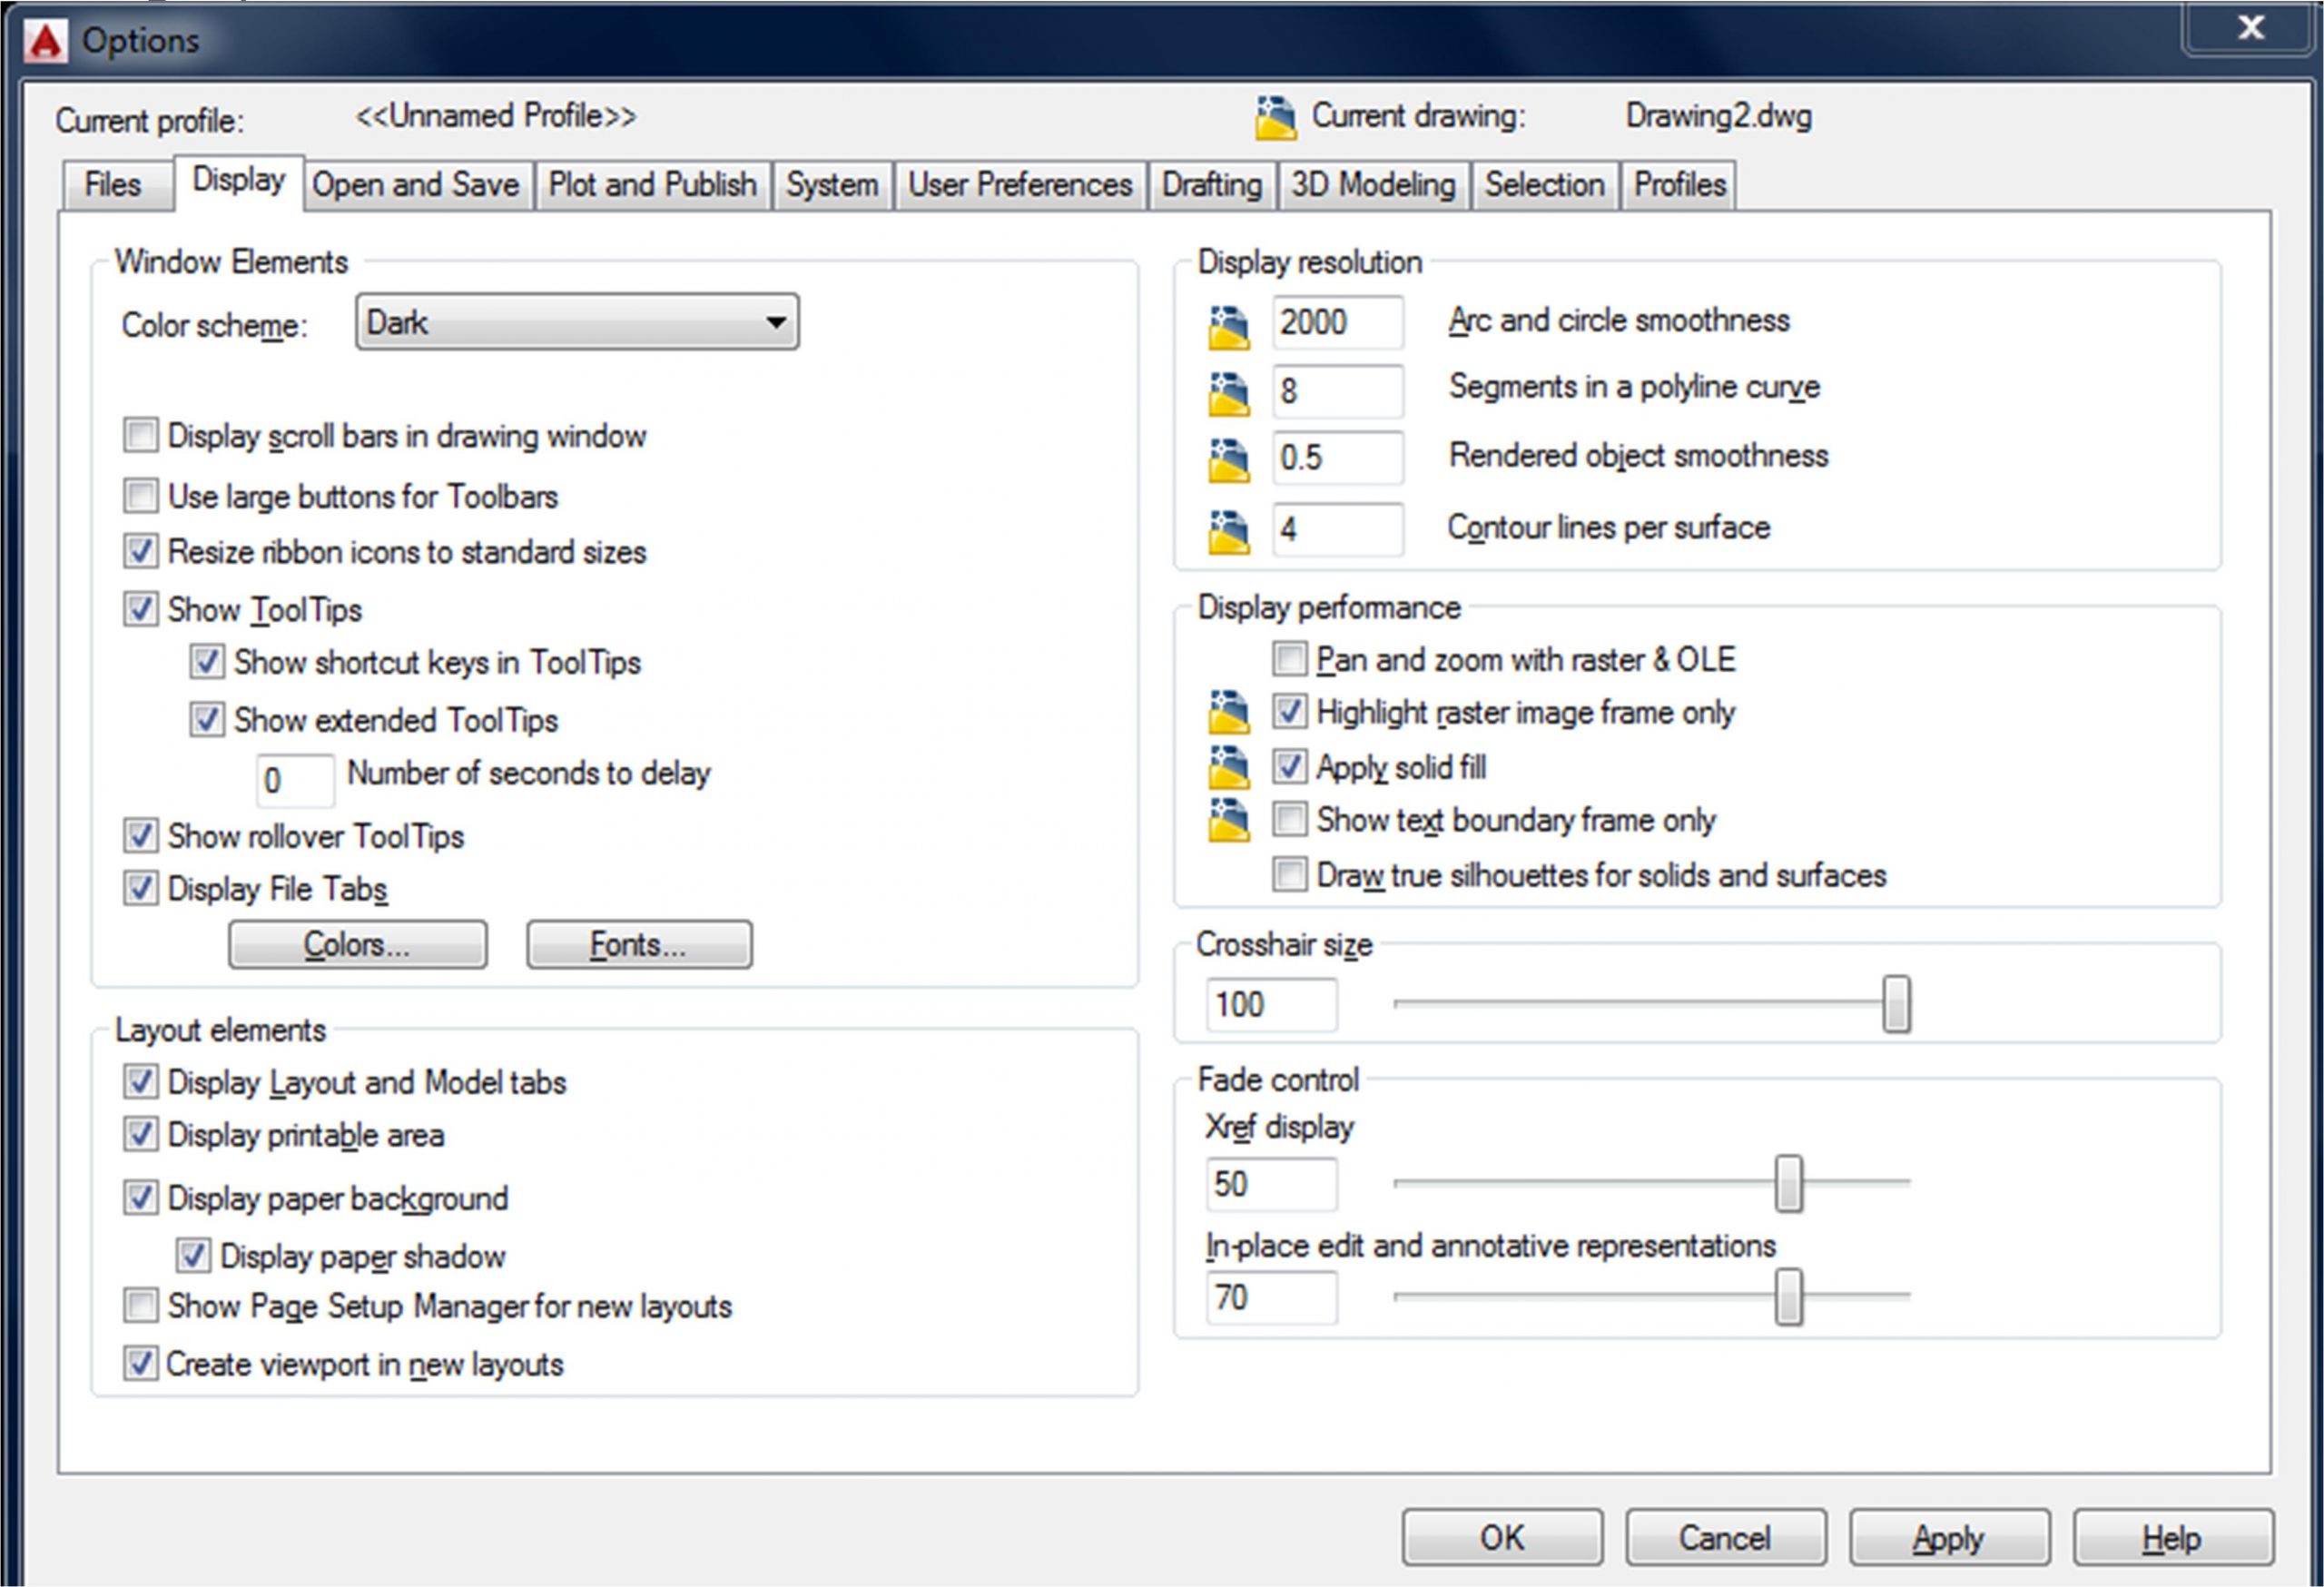Open the Plot and Publish tab
This screenshot has width=2324, height=1587.
[x=652, y=185]
